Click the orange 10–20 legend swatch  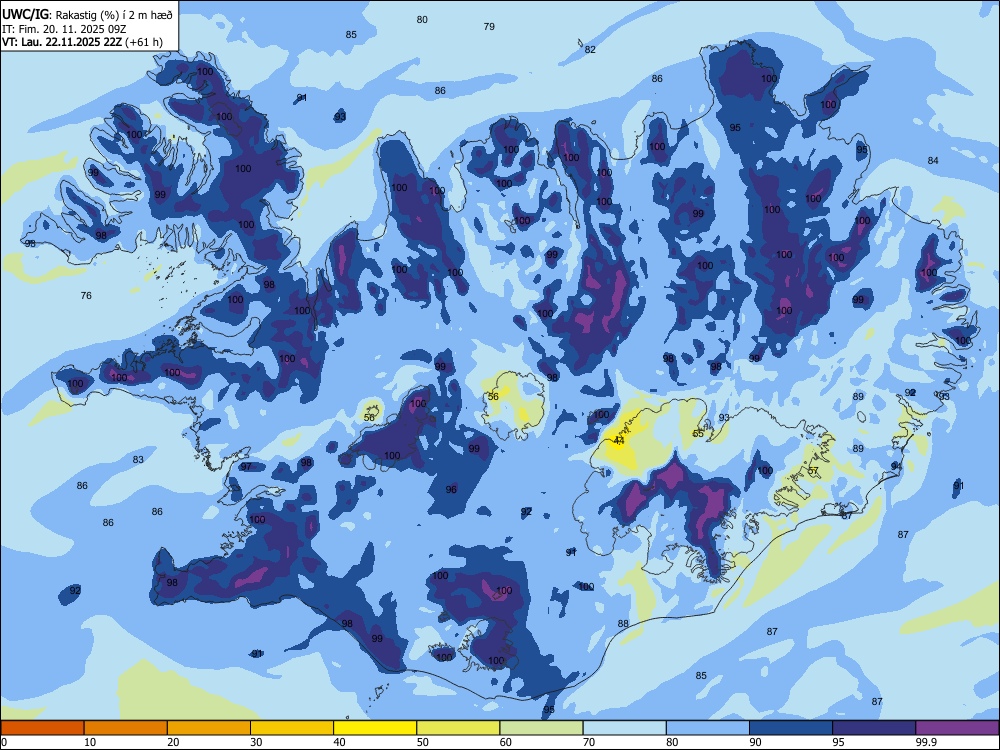coord(126,728)
